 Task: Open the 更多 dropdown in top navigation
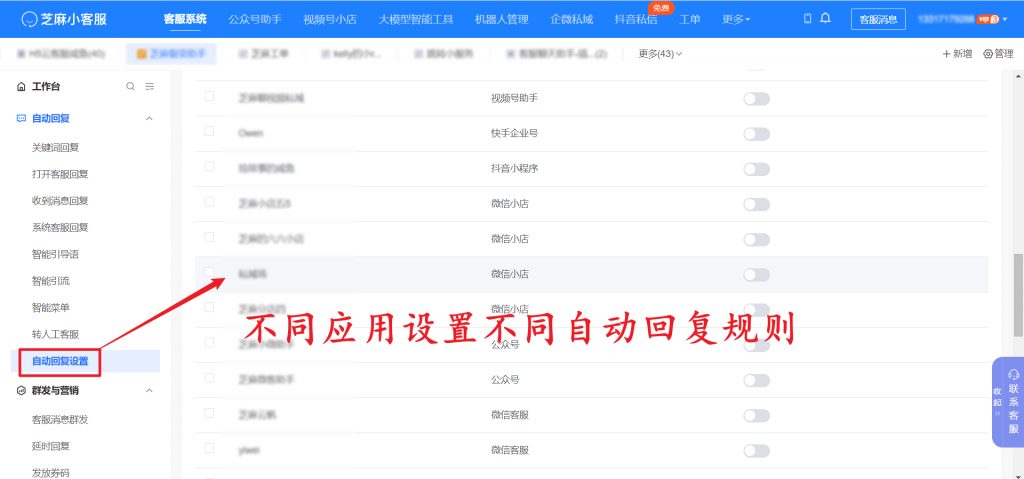pyautogui.click(x=736, y=20)
